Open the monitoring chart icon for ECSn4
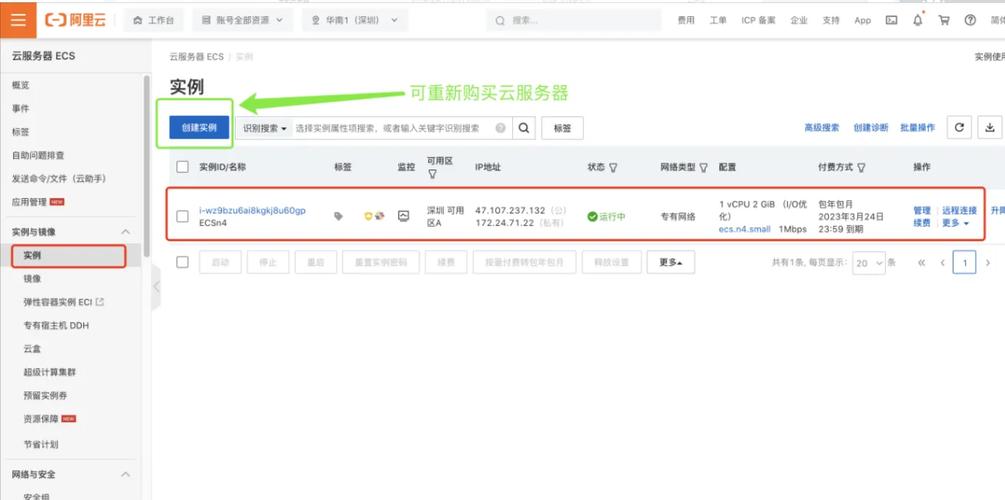 (x=403, y=216)
